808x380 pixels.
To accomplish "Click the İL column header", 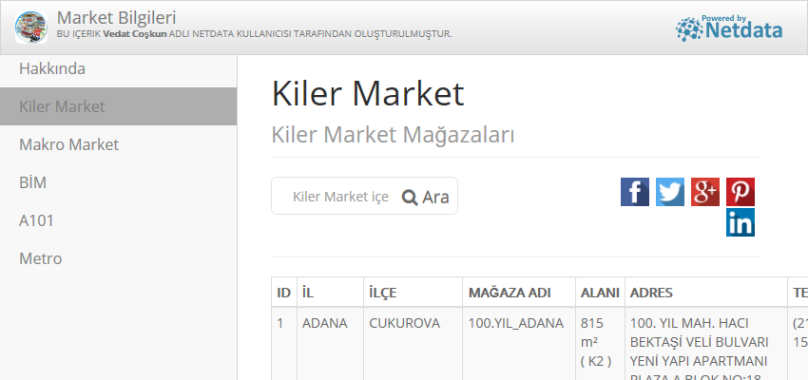I will 330,293.
